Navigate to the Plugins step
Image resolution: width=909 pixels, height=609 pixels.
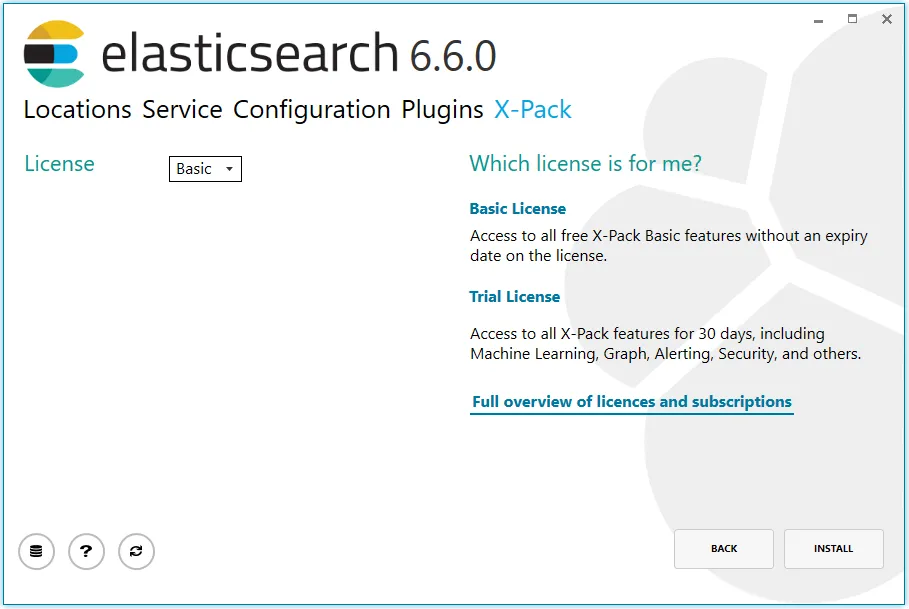442,110
